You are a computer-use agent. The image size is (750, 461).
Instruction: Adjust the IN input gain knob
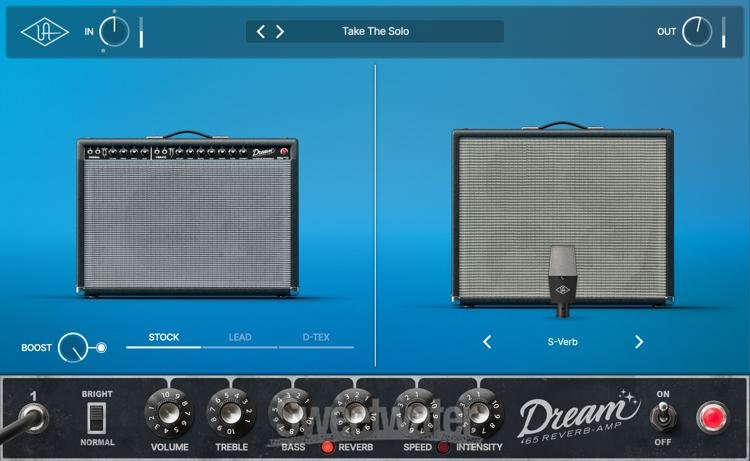114,32
